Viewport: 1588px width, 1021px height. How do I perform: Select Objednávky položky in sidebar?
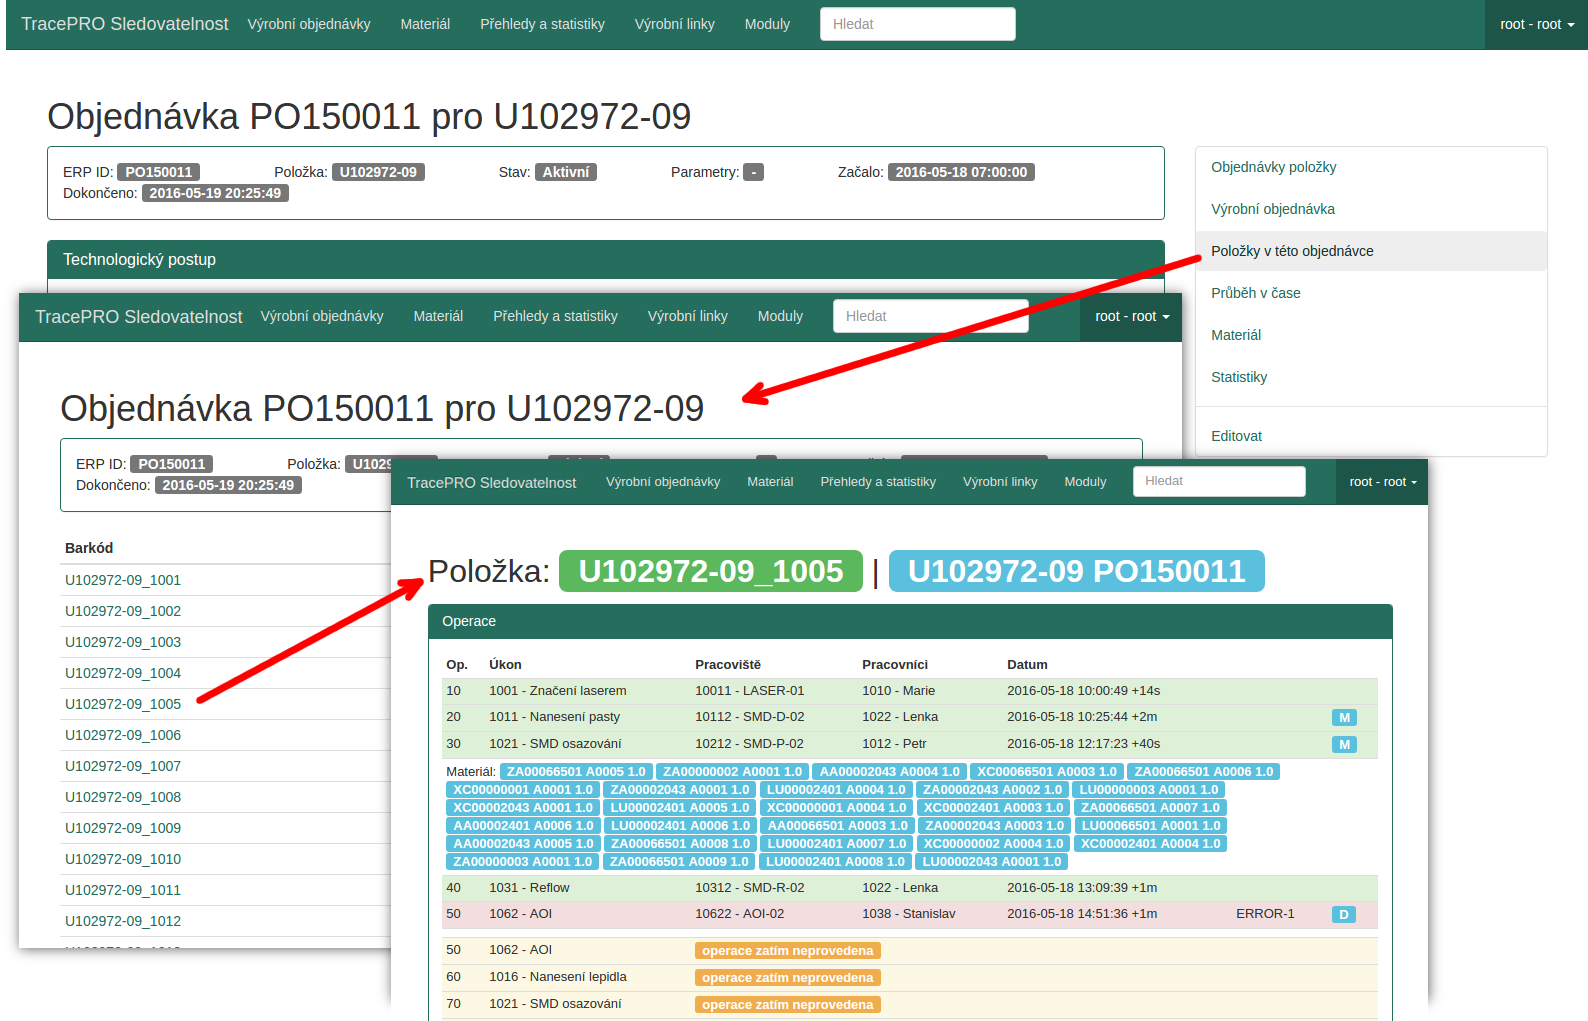[x=1371, y=167]
